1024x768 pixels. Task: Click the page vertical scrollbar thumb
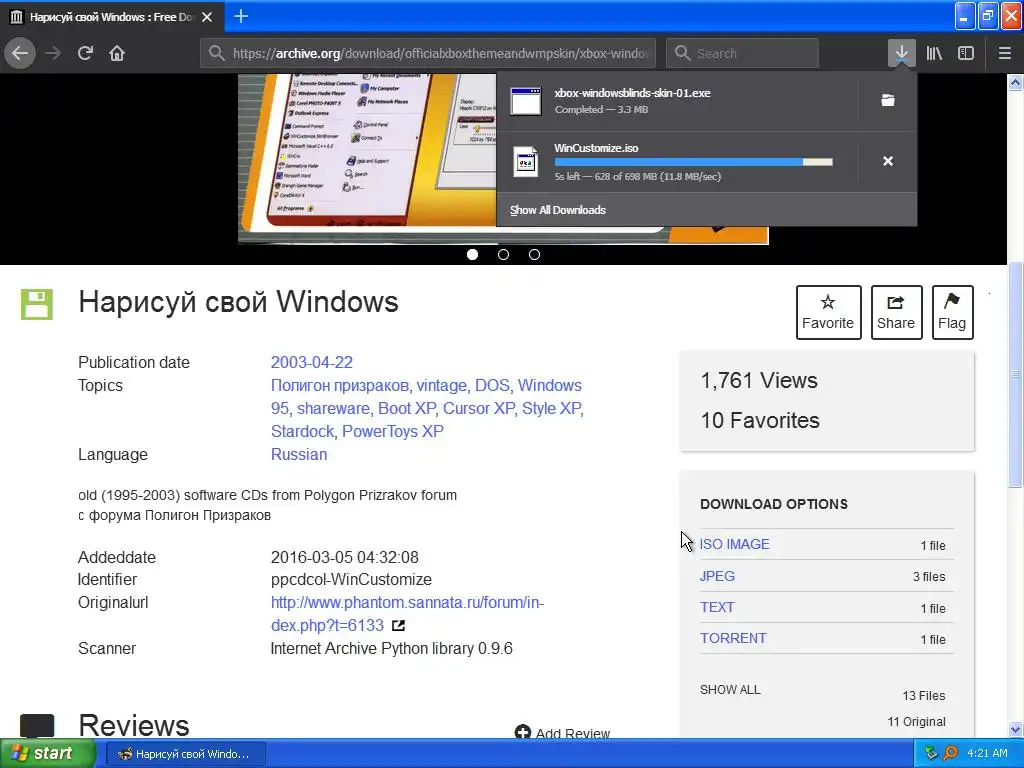pyautogui.click(x=1015, y=374)
